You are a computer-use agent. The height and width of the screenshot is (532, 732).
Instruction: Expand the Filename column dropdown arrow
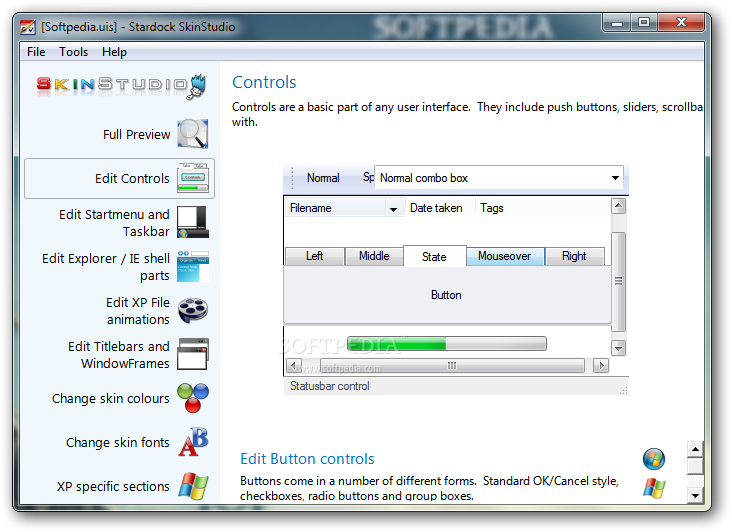point(394,210)
